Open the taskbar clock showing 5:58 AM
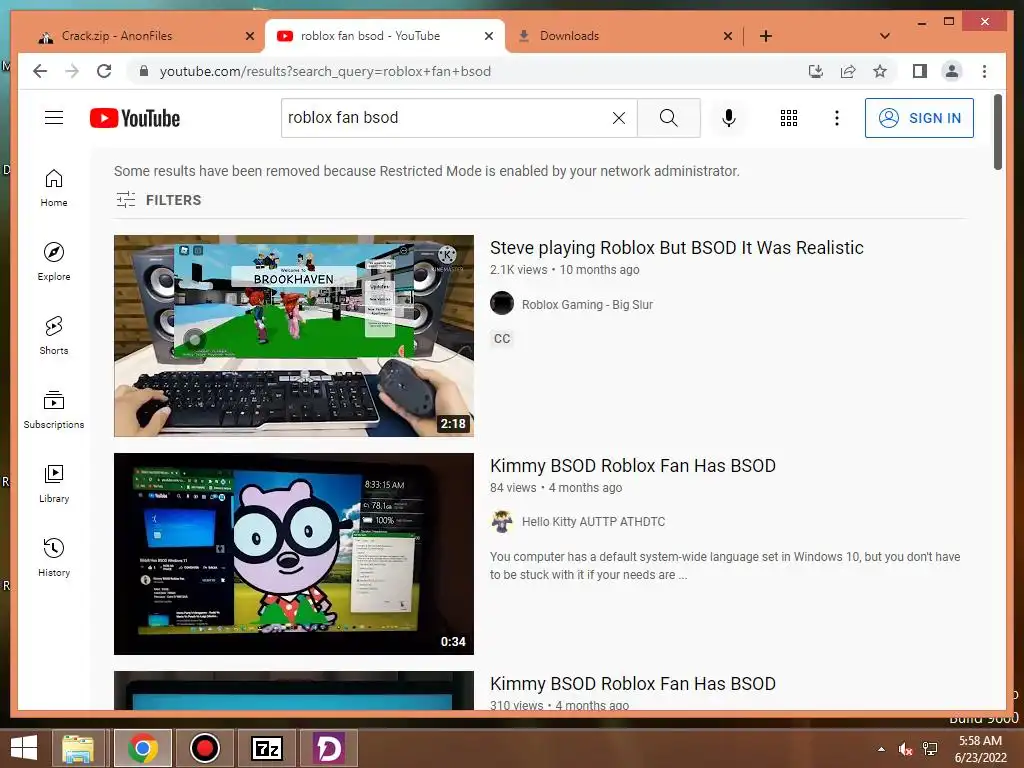Image resolution: width=1024 pixels, height=768 pixels. [x=981, y=749]
